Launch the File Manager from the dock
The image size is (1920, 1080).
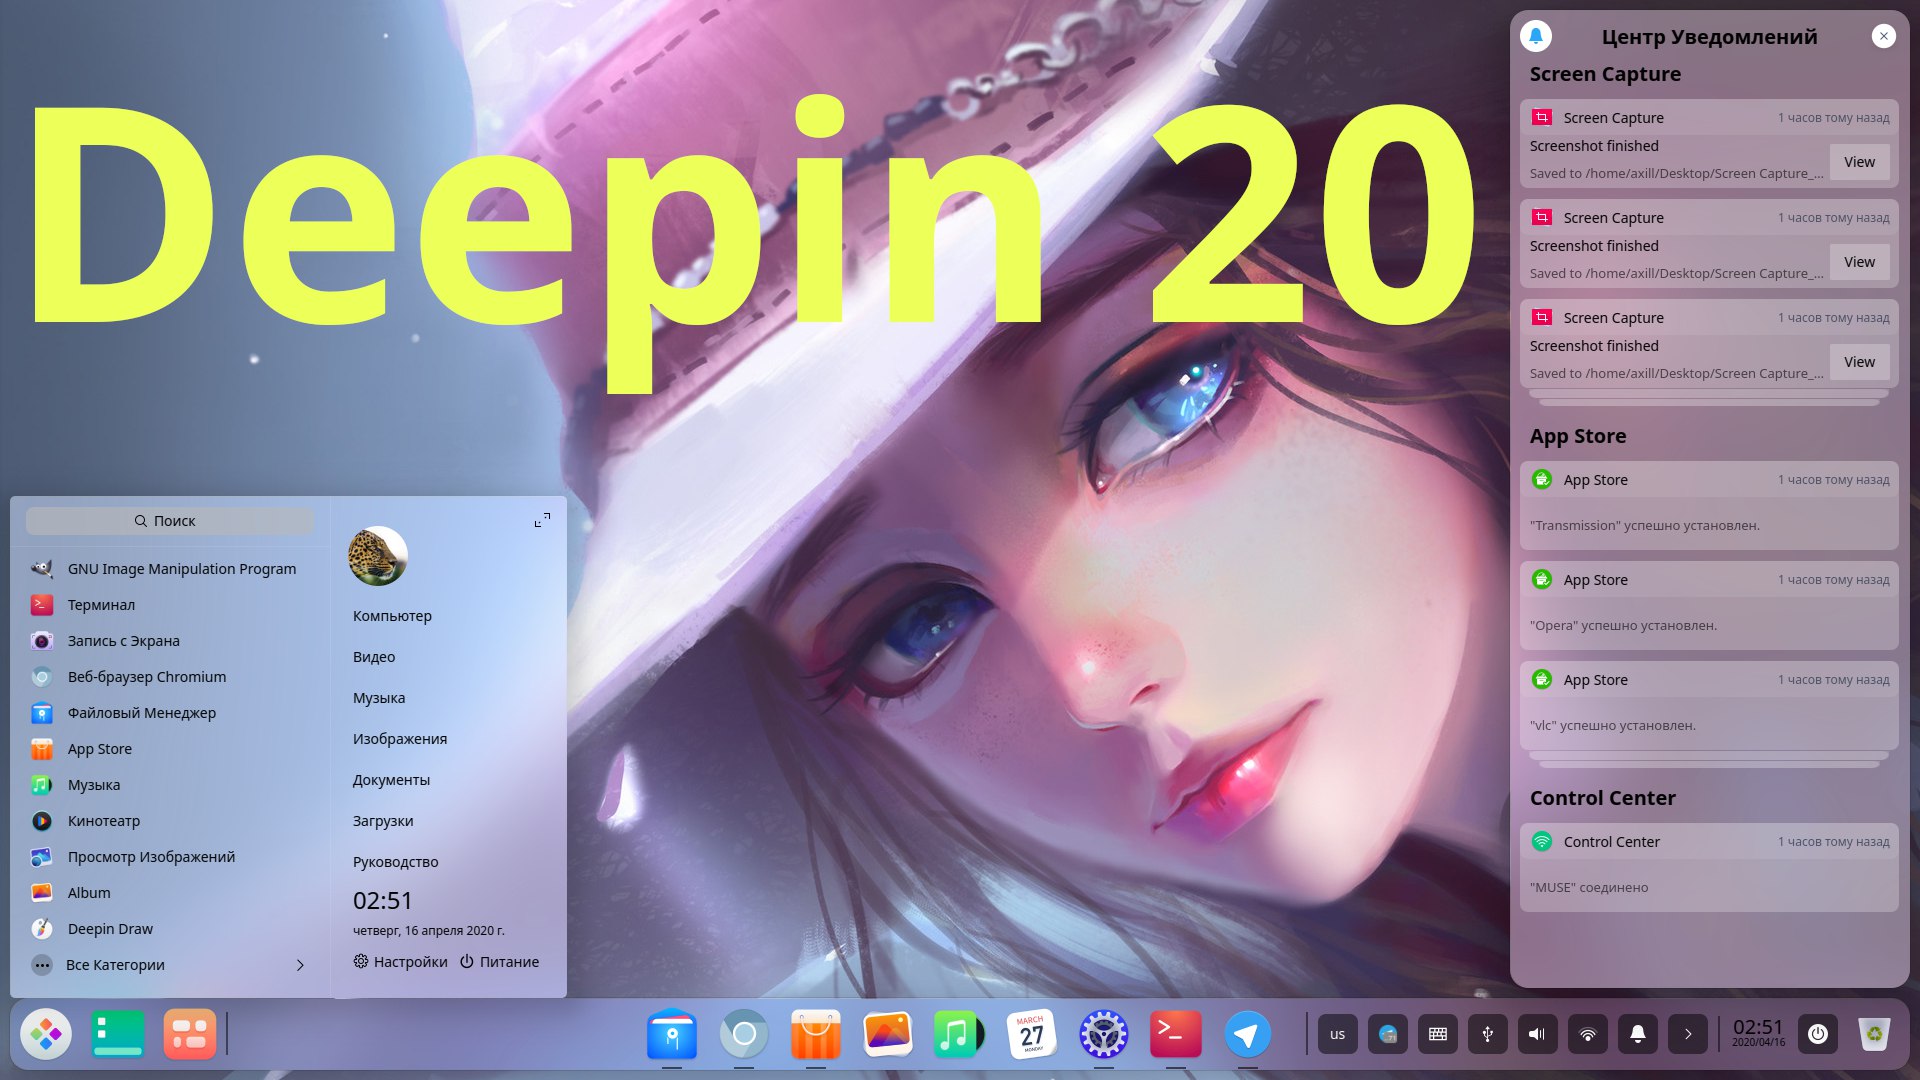(x=672, y=1034)
